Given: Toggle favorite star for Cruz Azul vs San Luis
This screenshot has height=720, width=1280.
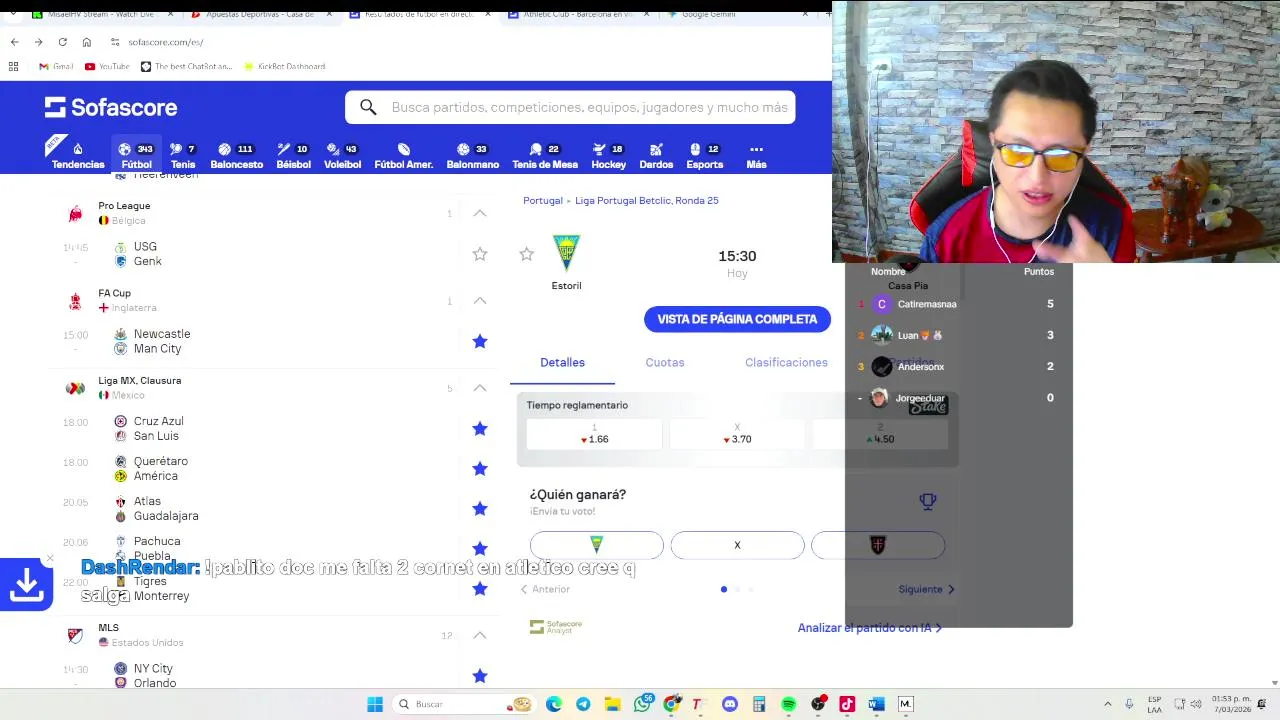Looking at the screenshot, I should tap(480, 428).
